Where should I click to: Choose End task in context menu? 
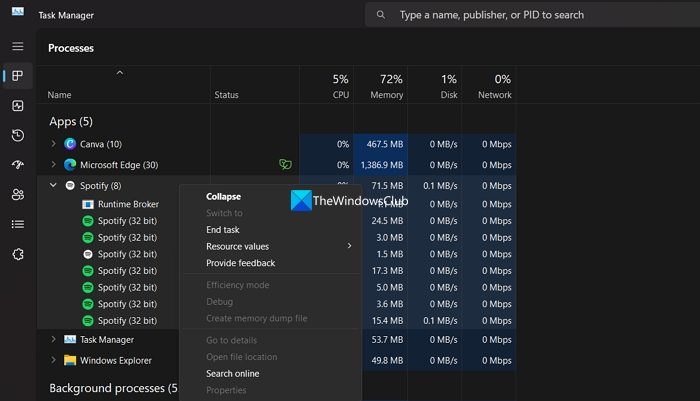click(223, 230)
